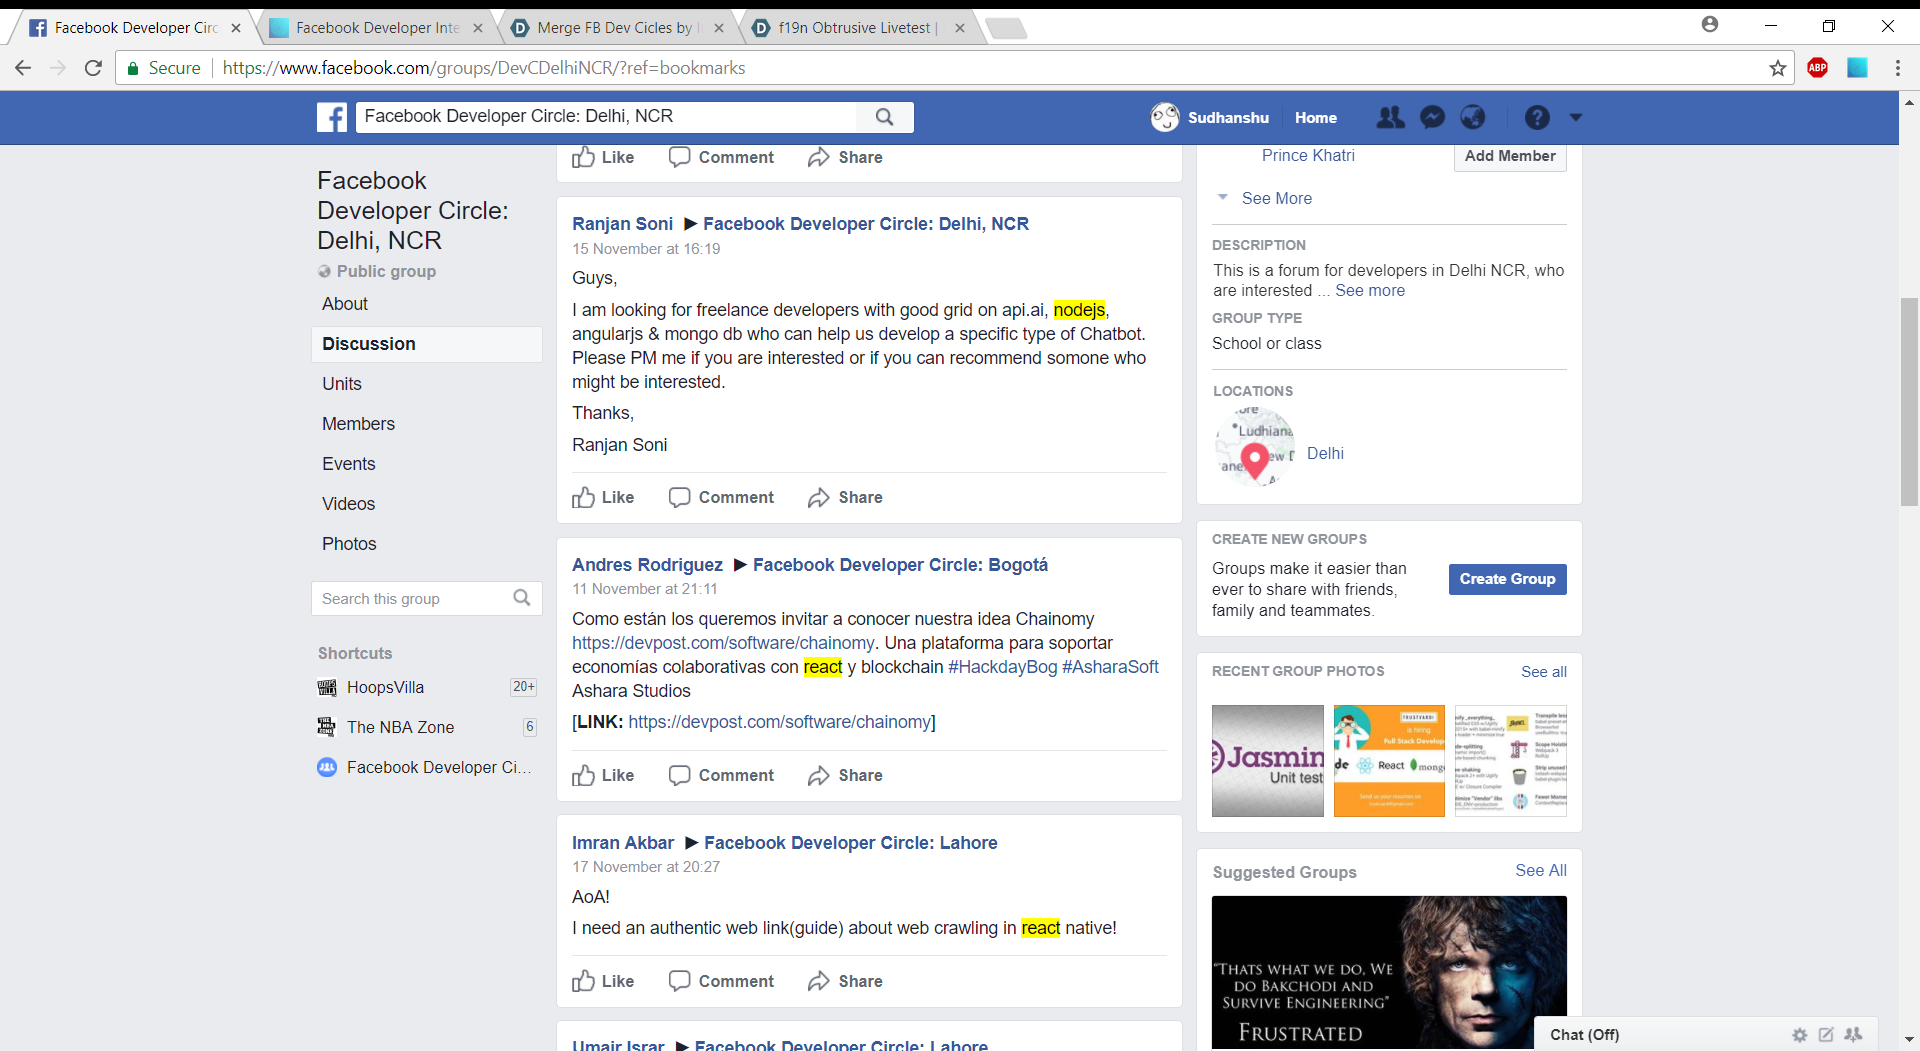Like Imran Akbar's post
Viewport: 1920px width, 1051px height.
(x=603, y=981)
